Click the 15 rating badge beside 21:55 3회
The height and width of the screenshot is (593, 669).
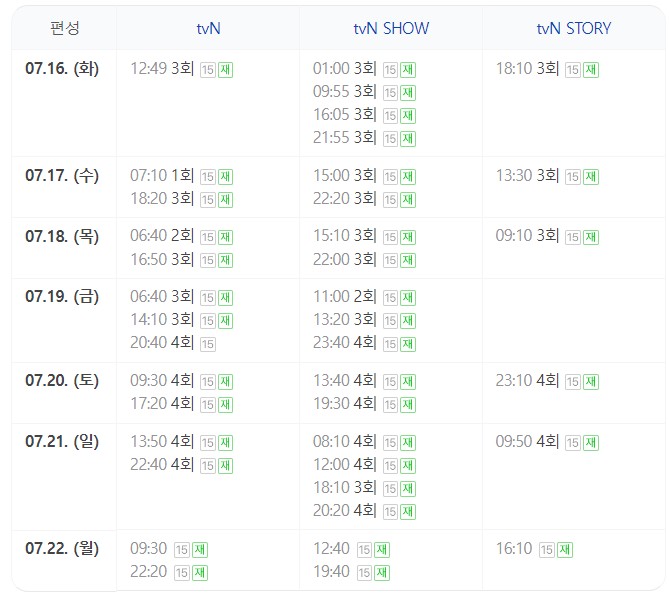click(x=390, y=139)
